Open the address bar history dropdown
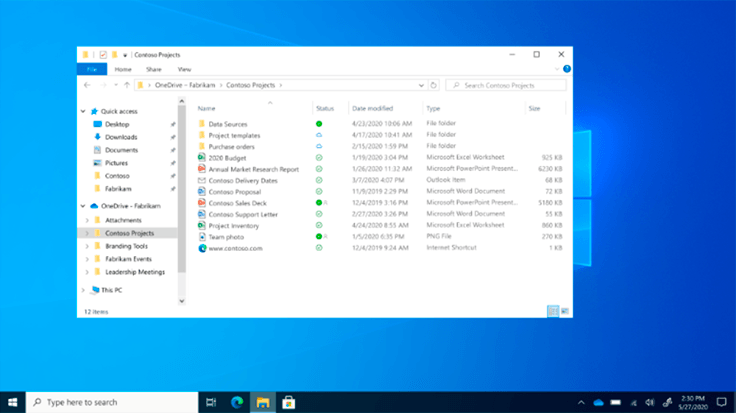 (421, 85)
